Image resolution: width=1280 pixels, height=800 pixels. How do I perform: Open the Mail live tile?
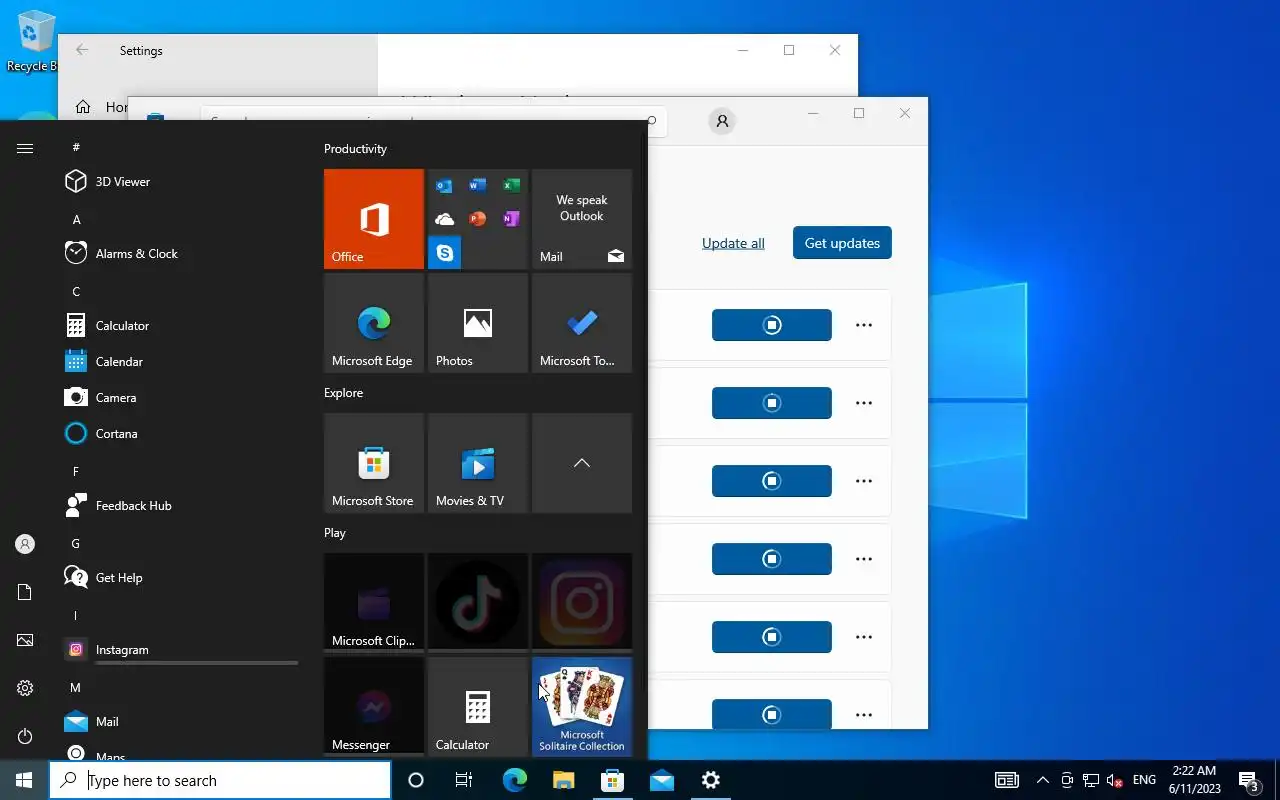582,219
